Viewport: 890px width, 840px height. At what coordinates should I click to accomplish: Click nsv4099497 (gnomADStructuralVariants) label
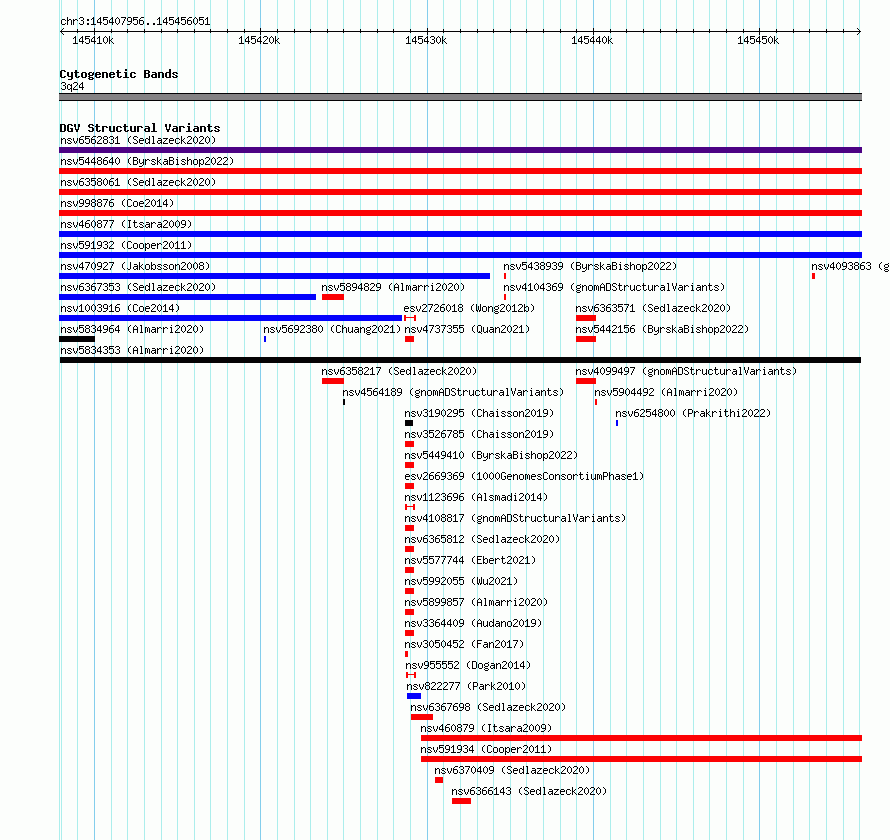(686, 371)
